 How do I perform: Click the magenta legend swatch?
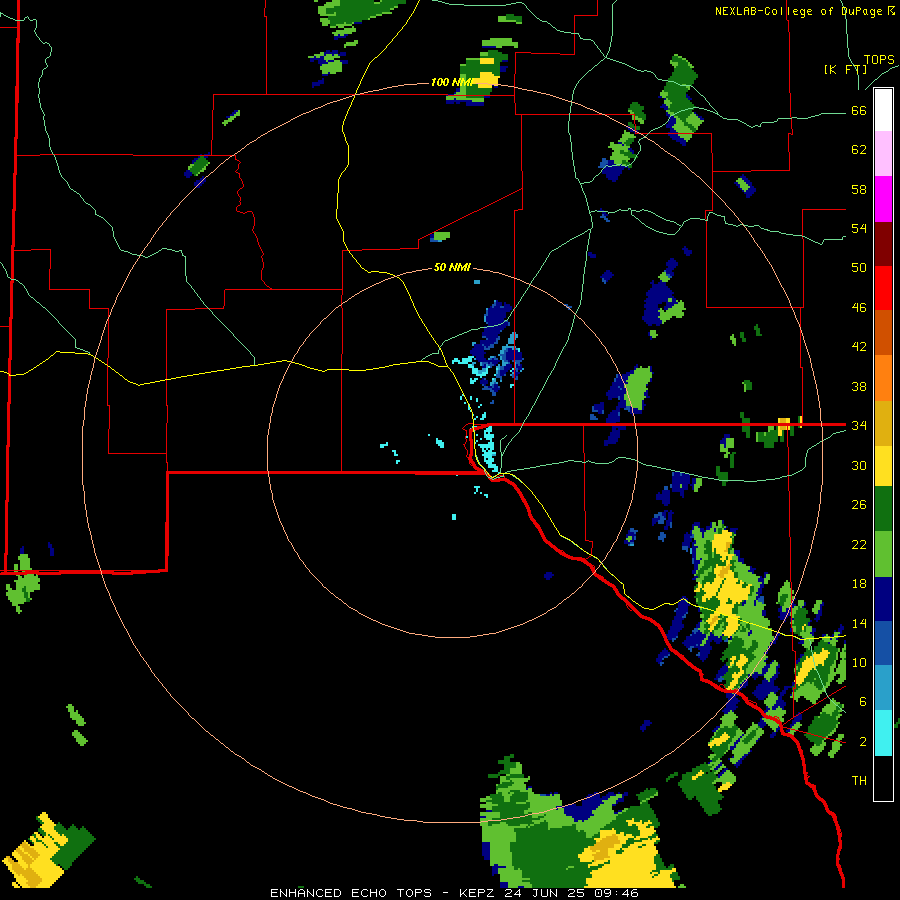[x=883, y=199]
